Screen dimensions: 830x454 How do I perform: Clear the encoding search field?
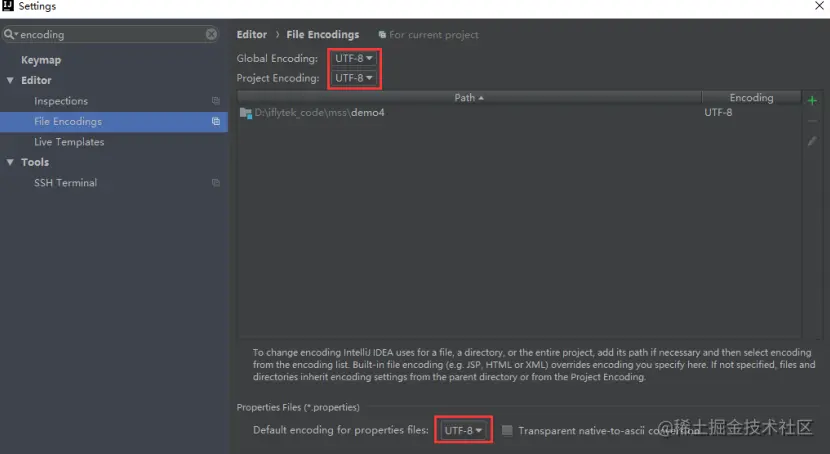[x=211, y=34]
